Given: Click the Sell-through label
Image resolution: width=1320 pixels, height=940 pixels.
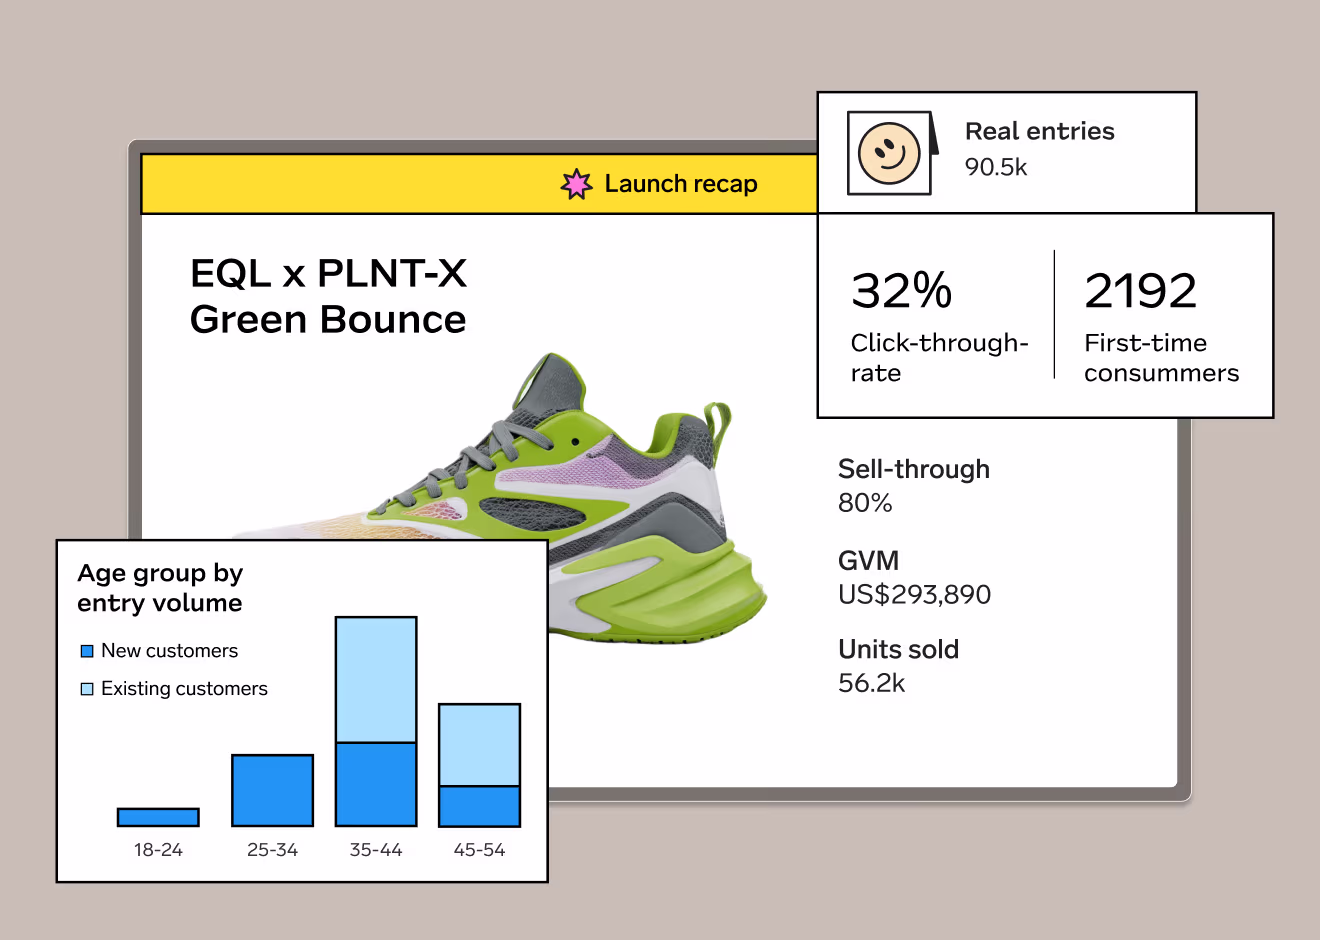Looking at the screenshot, I should [914, 469].
